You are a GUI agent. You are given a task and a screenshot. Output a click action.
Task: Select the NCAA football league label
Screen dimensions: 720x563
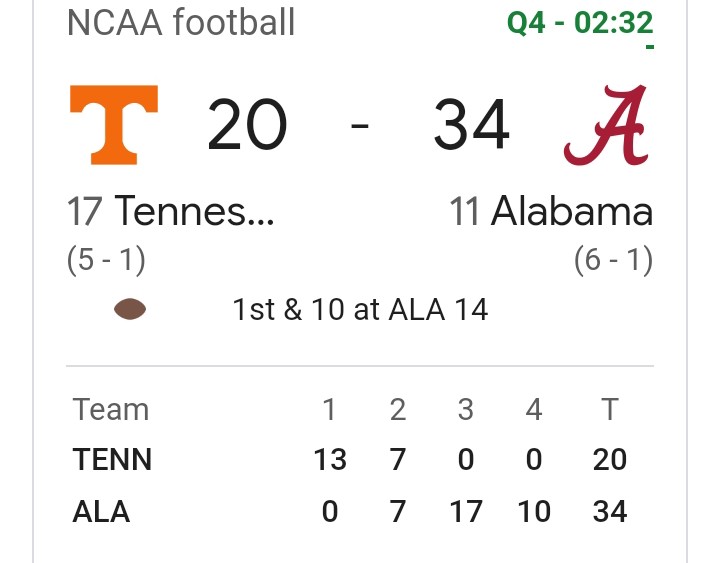pos(181,22)
